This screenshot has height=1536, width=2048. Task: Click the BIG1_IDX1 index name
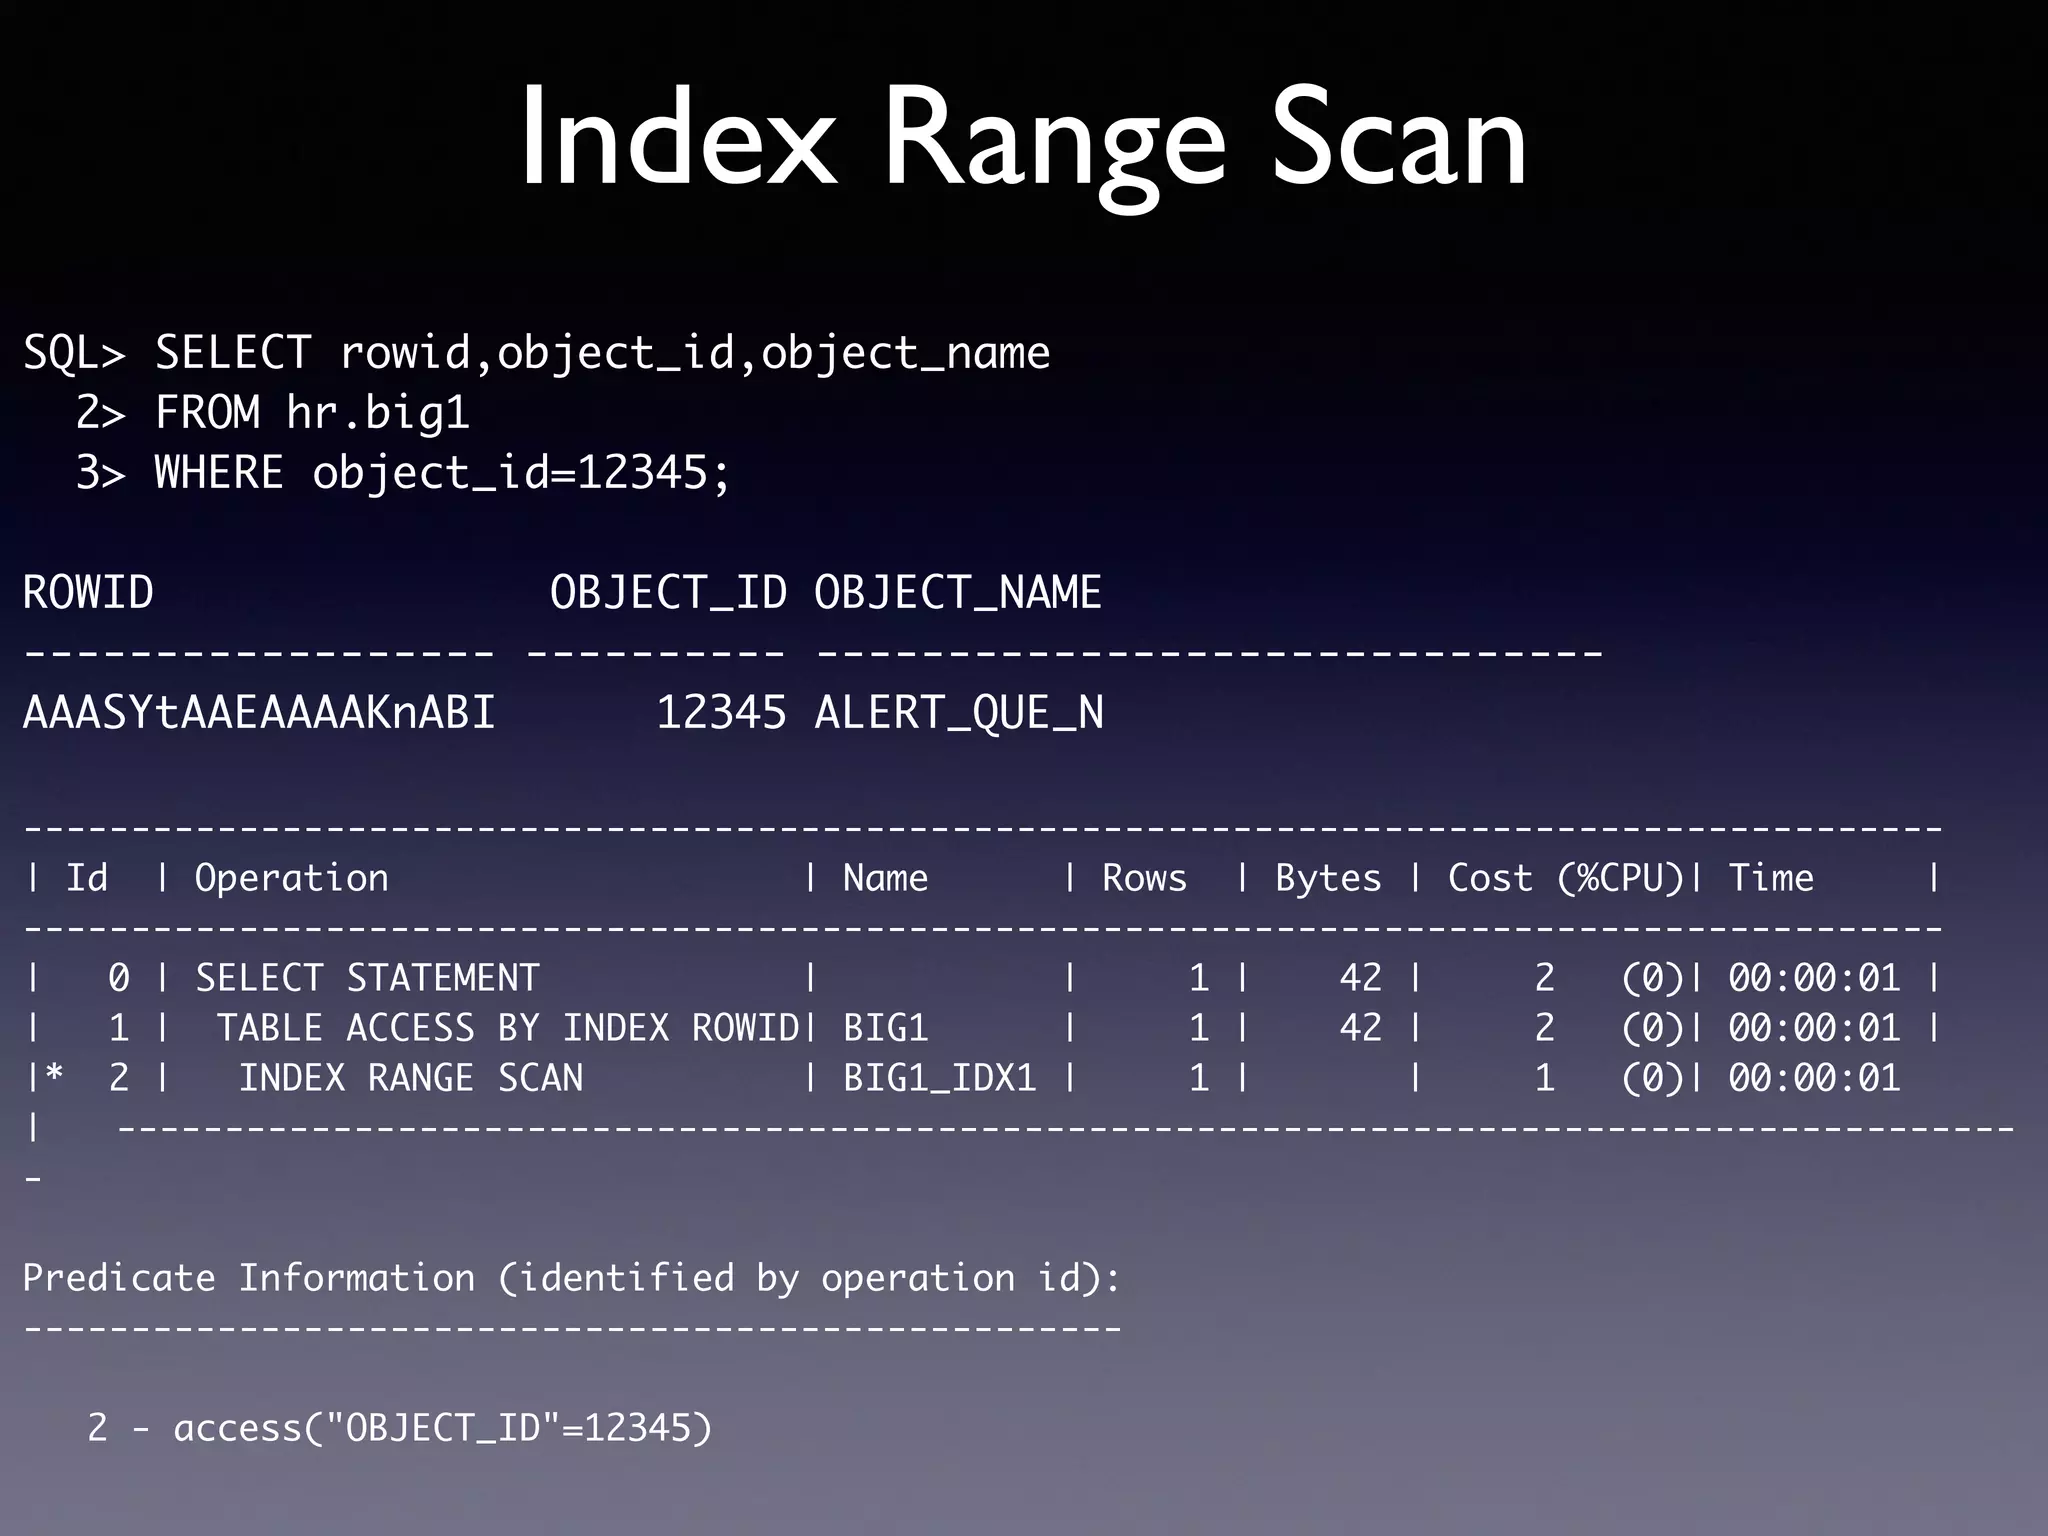tap(939, 1078)
